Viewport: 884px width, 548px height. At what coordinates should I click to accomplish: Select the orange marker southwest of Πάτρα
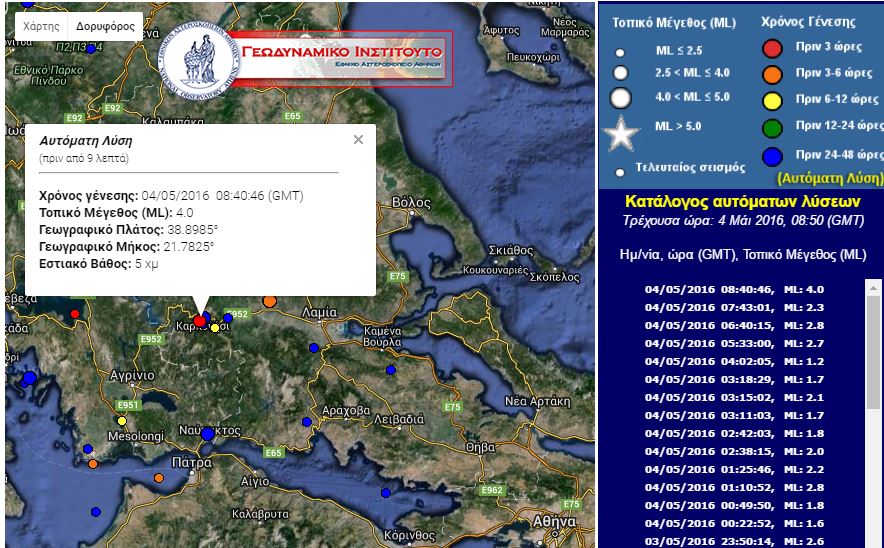click(x=159, y=478)
